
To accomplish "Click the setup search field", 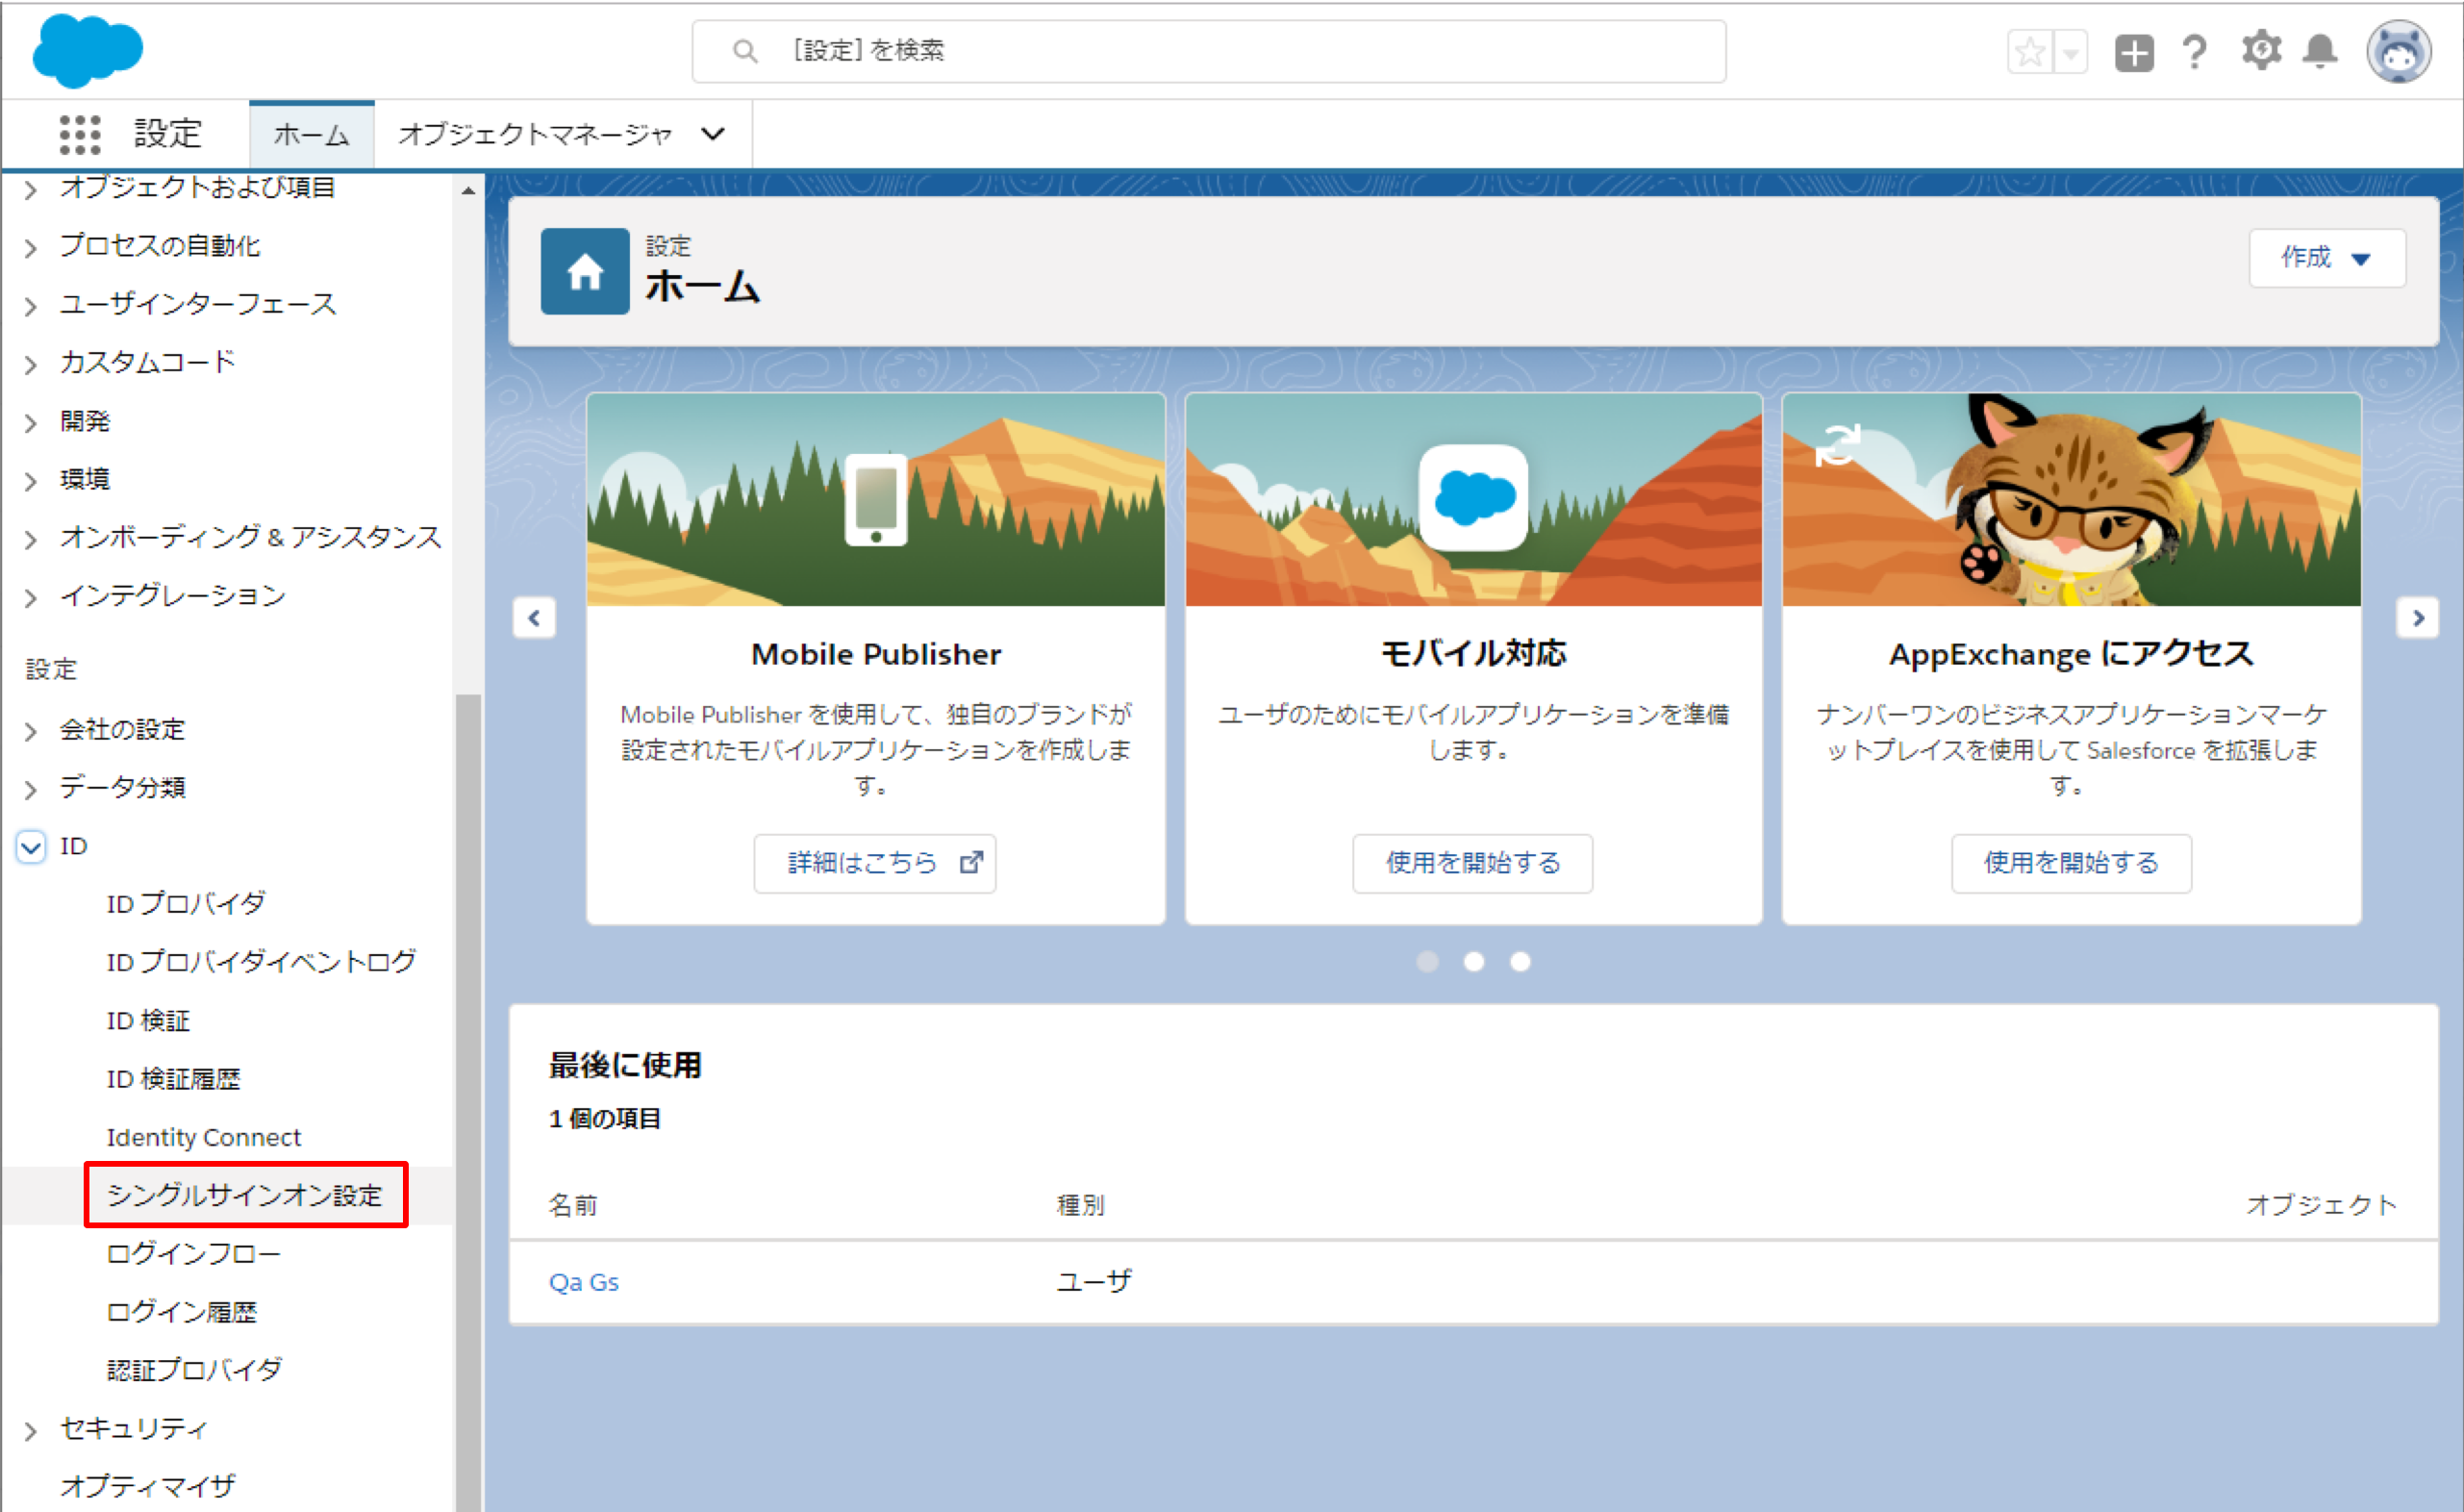I will pyautogui.click(x=1209, y=51).
